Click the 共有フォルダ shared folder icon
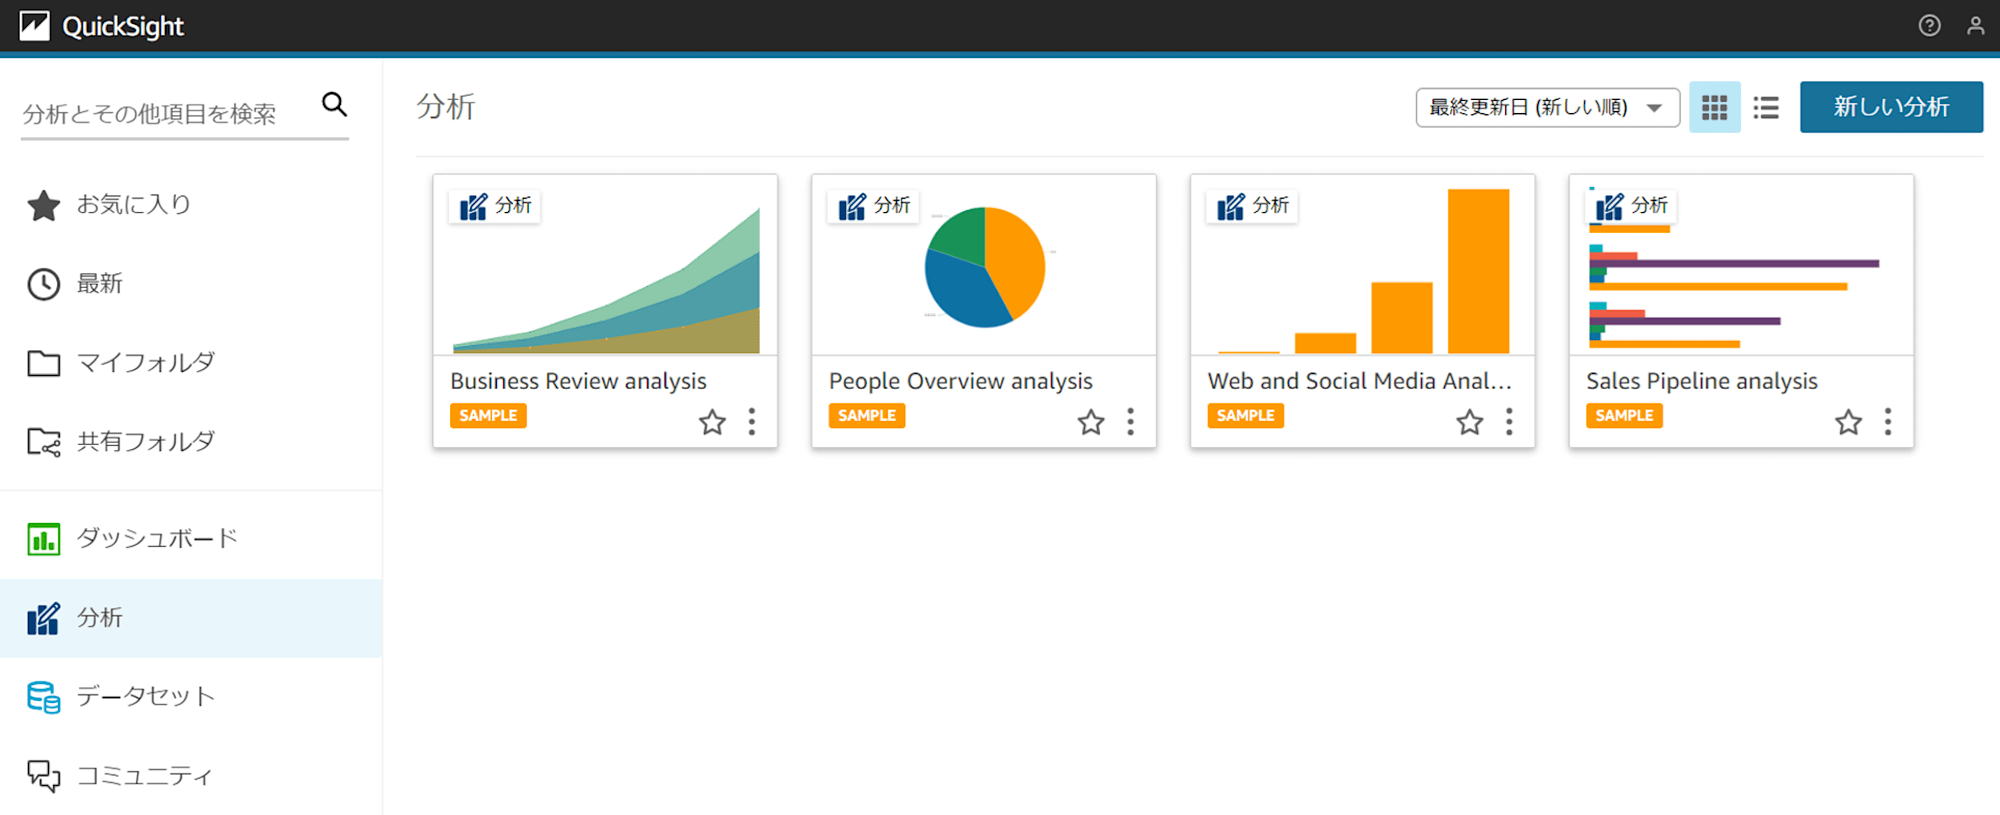 click(43, 442)
